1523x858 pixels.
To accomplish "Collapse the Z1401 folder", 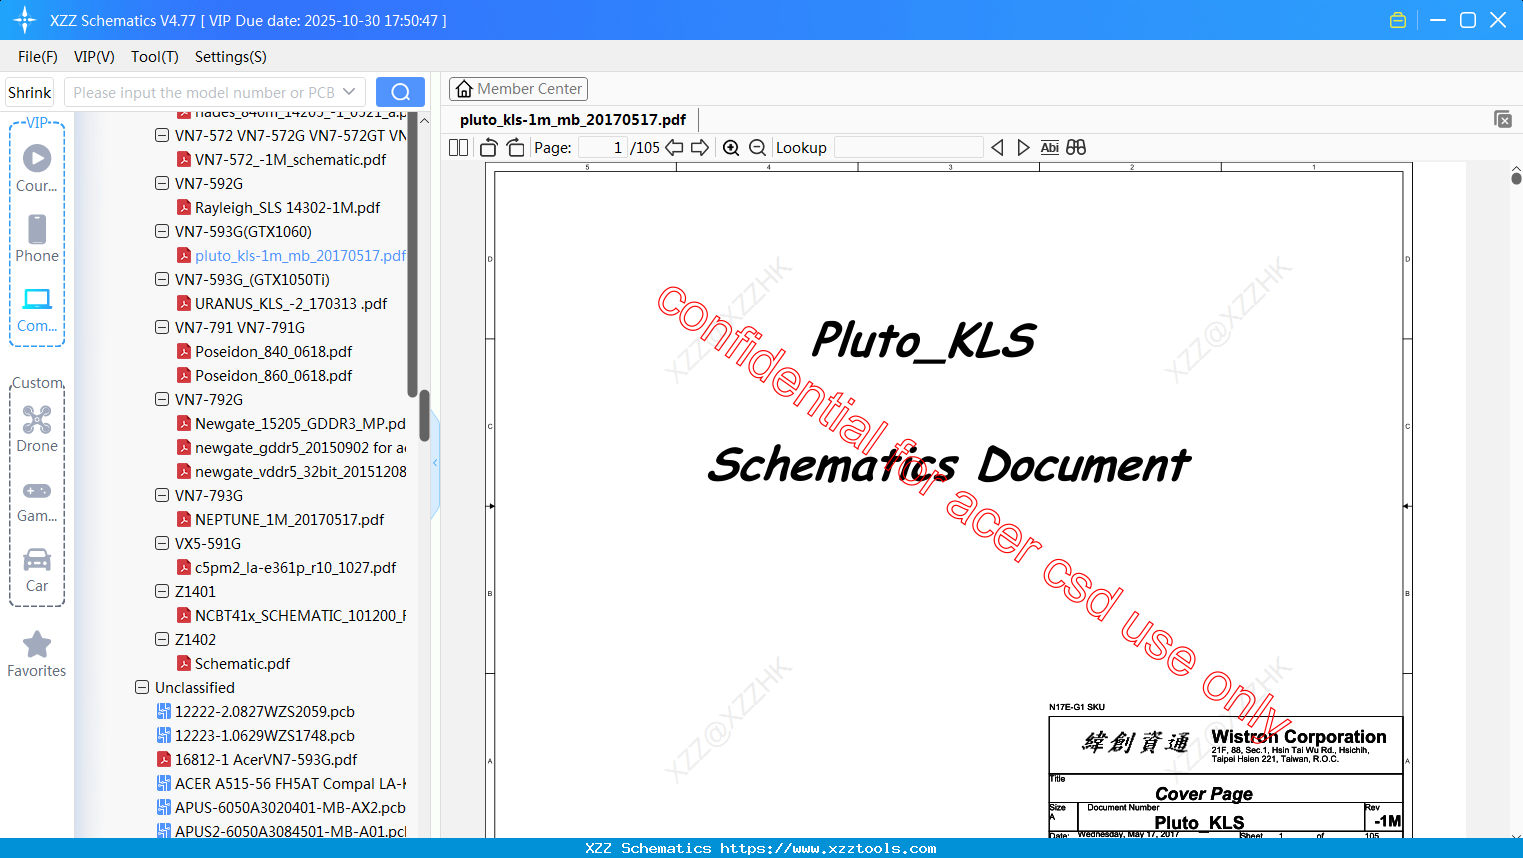I will point(162,591).
